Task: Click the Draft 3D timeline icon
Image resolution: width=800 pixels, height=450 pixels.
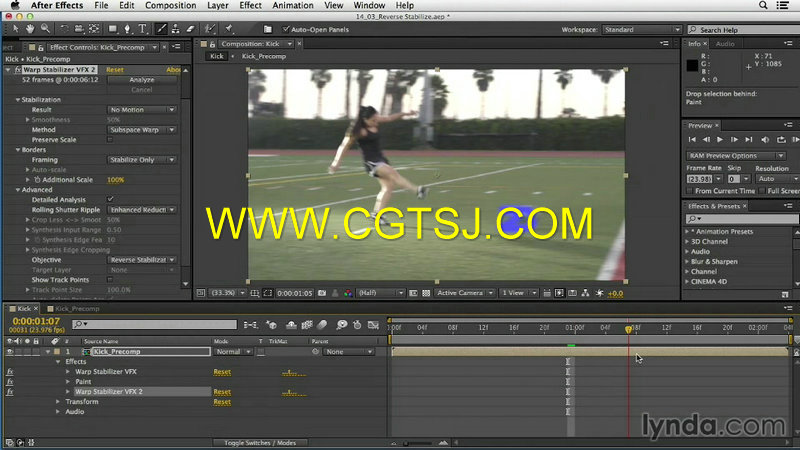Action: [272, 324]
